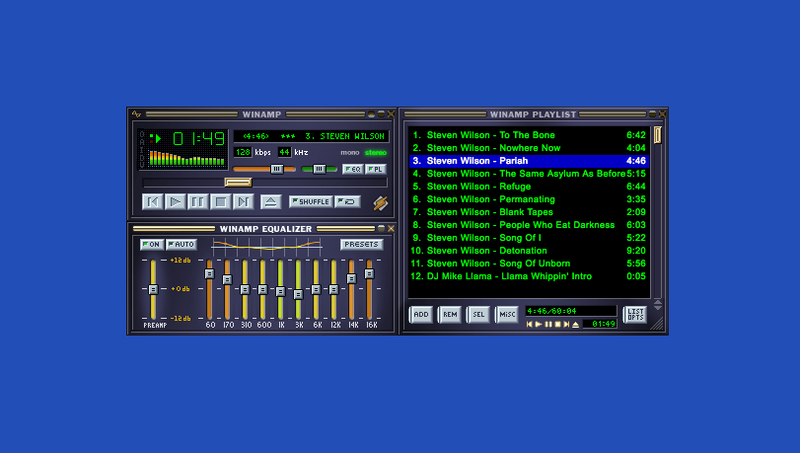The height and width of the screenshot is (453, 800).
Task: Select 'Steven Wilson - Refuge' track
Action: pyautogui.click(x=529, y=186)
